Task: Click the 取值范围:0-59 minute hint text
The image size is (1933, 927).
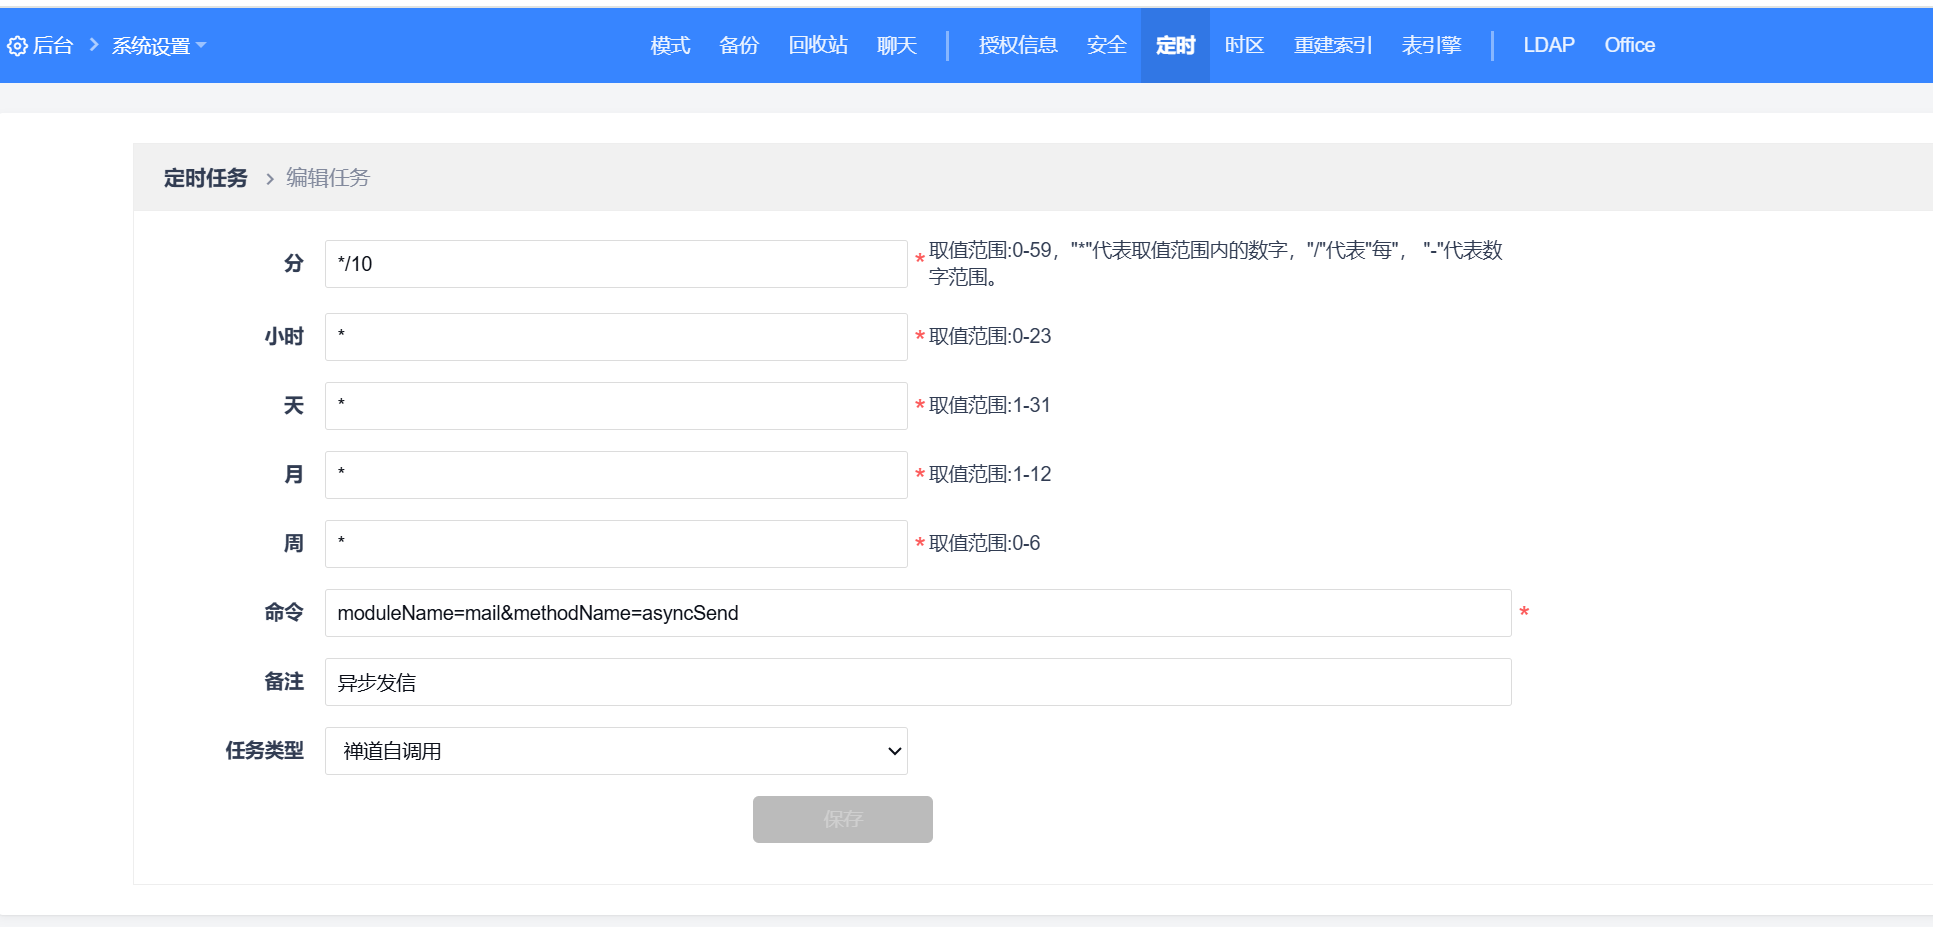Action: 1216,263
